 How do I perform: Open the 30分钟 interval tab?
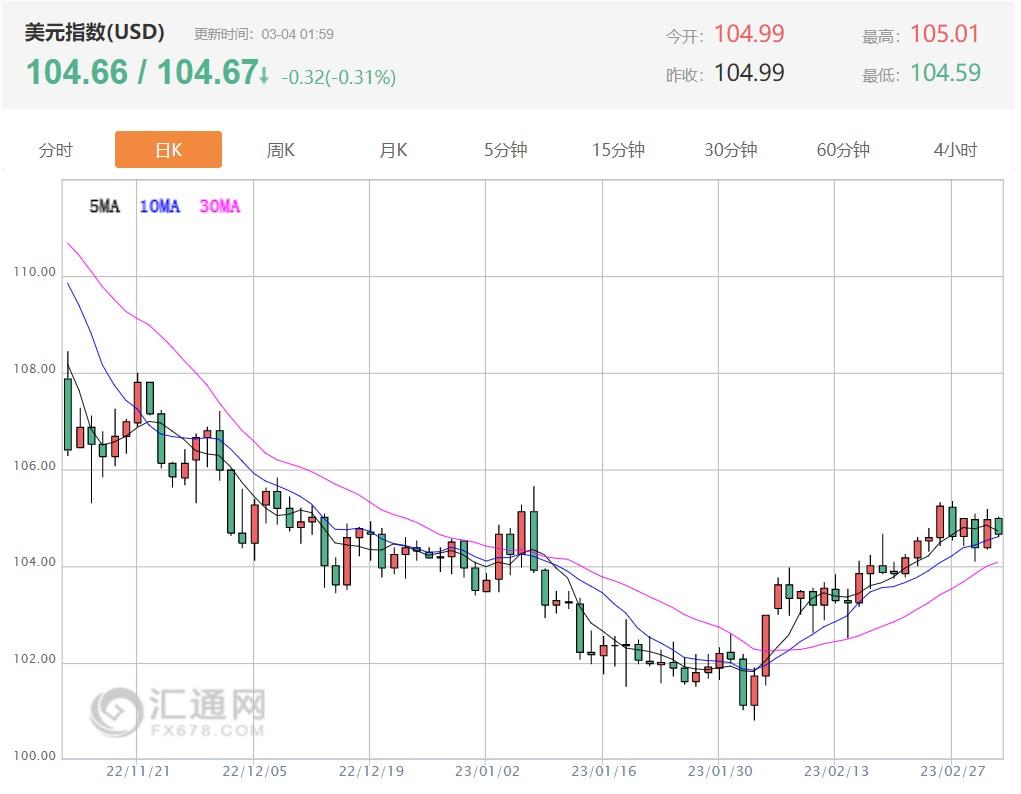(730, 150)
